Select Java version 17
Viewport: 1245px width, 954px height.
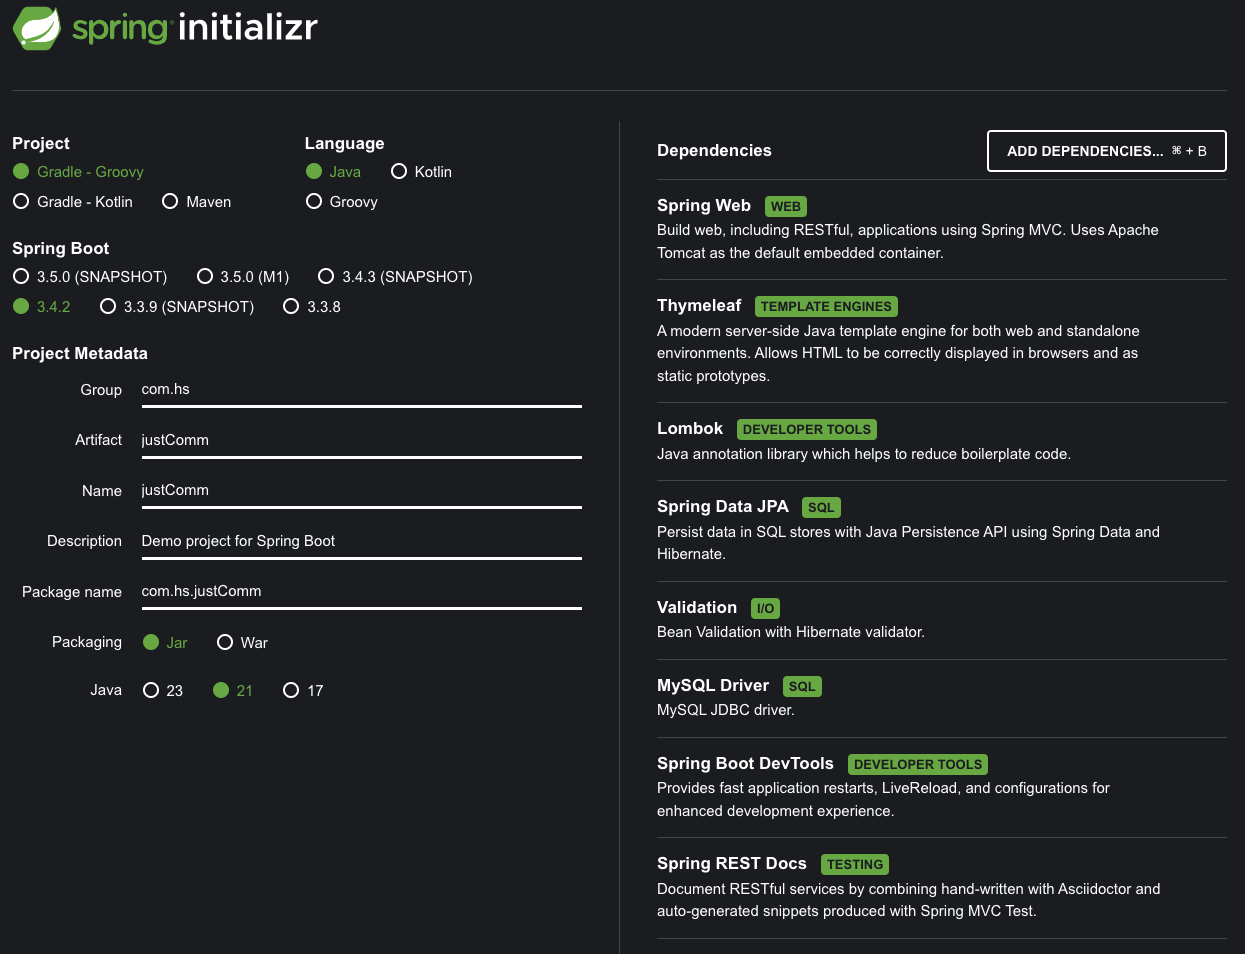point(303,691)
